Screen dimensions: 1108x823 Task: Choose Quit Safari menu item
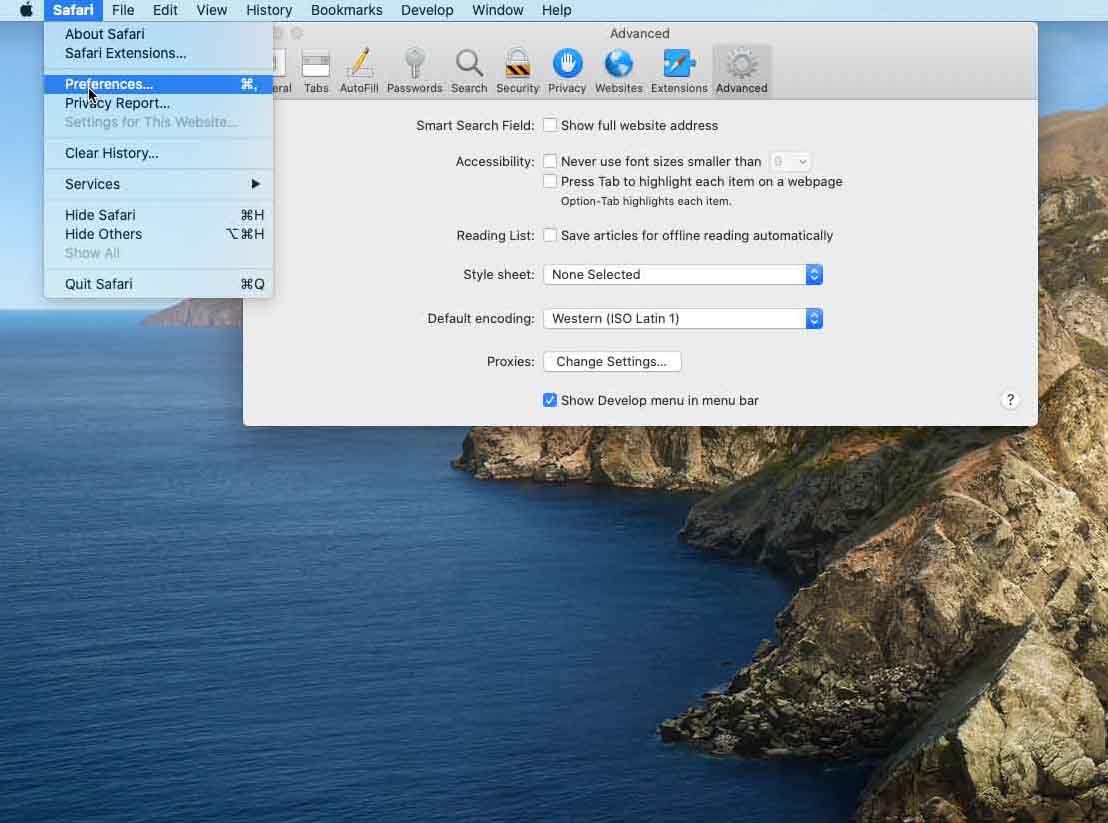tap(158, 284)
